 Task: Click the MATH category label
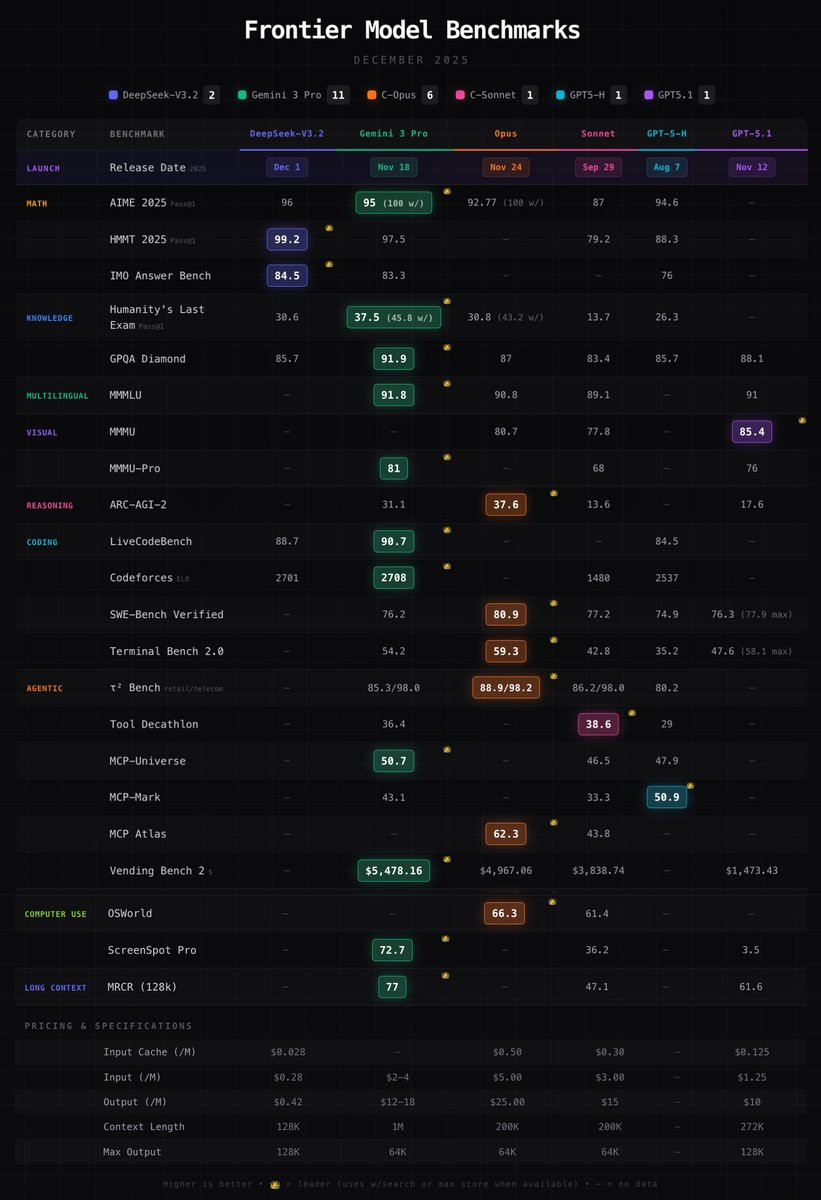(37, 204)
